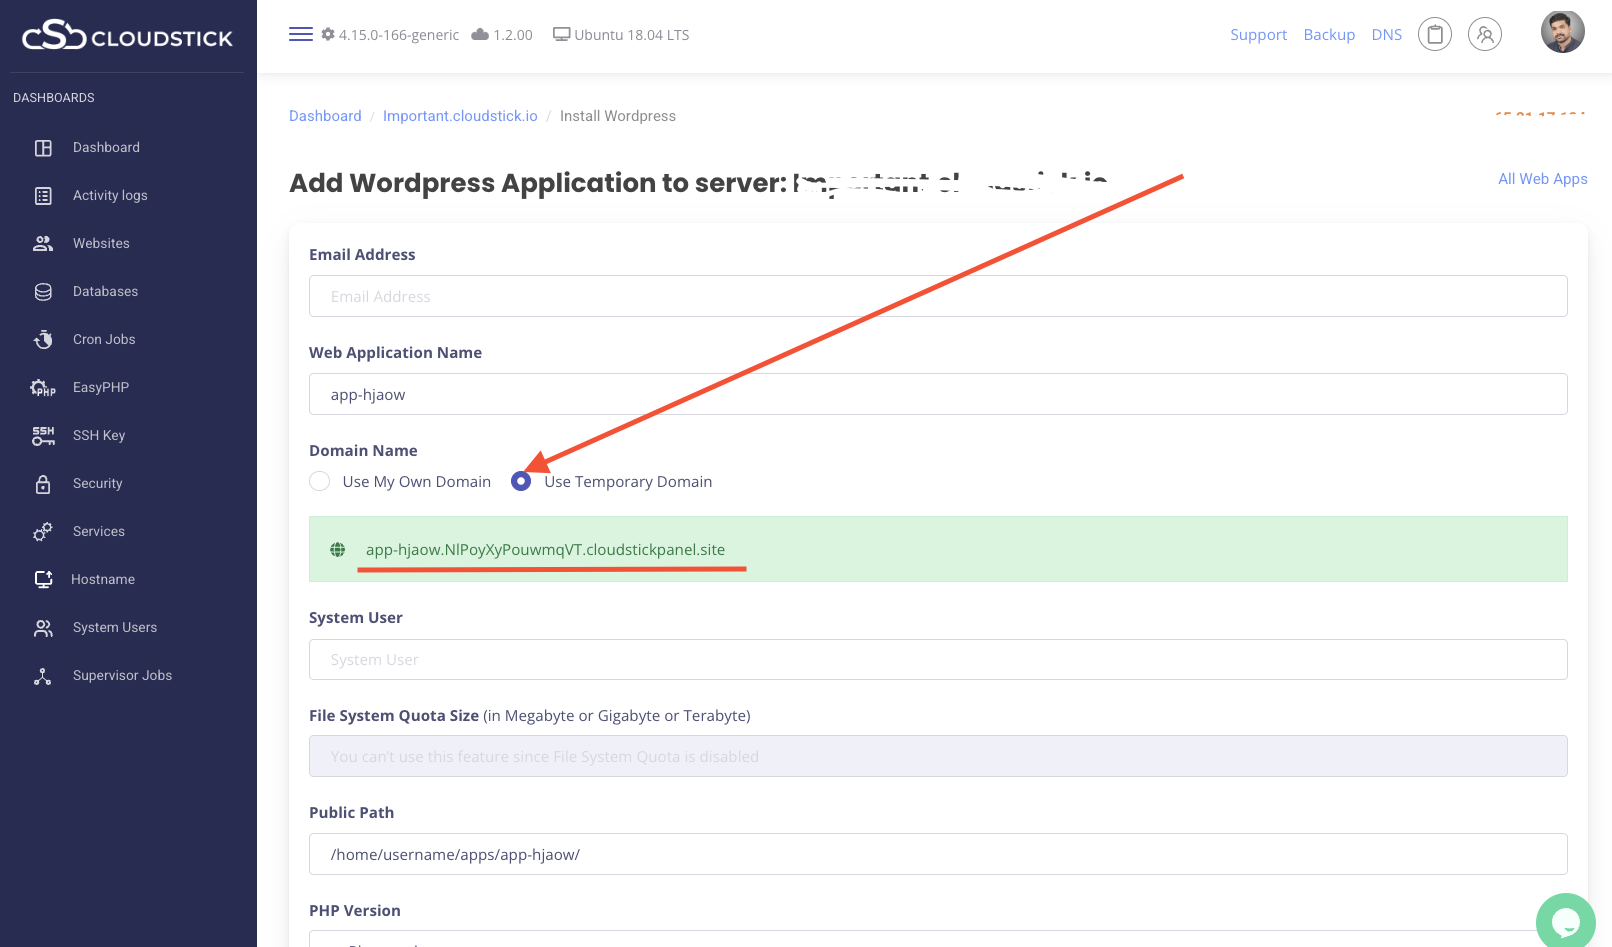Screen dimensions: 1612x947
Task: Open Supervisor Jobs menu item
Action: tap(122, 676)
